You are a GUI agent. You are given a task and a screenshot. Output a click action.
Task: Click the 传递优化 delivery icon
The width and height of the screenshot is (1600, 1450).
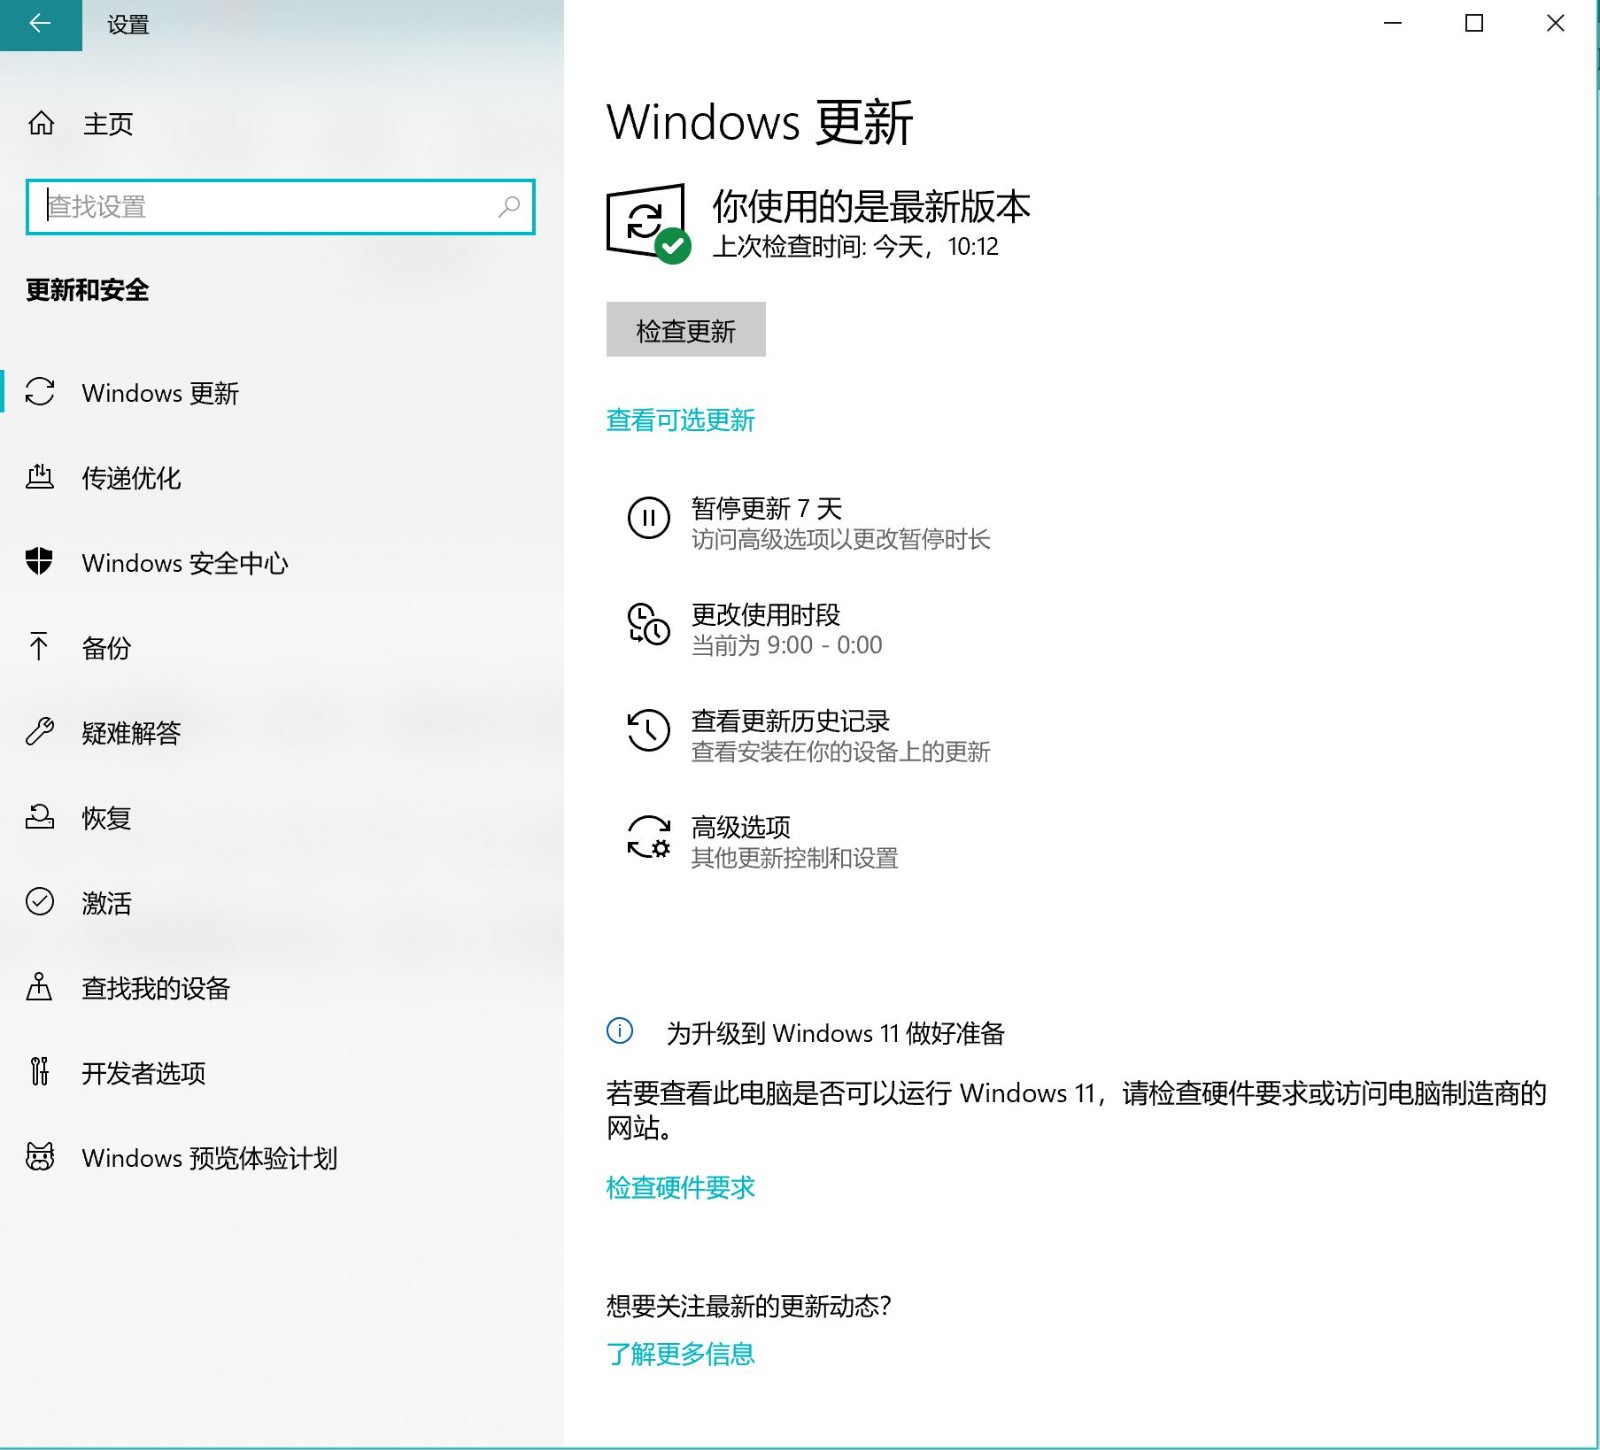tap(40, 477)
